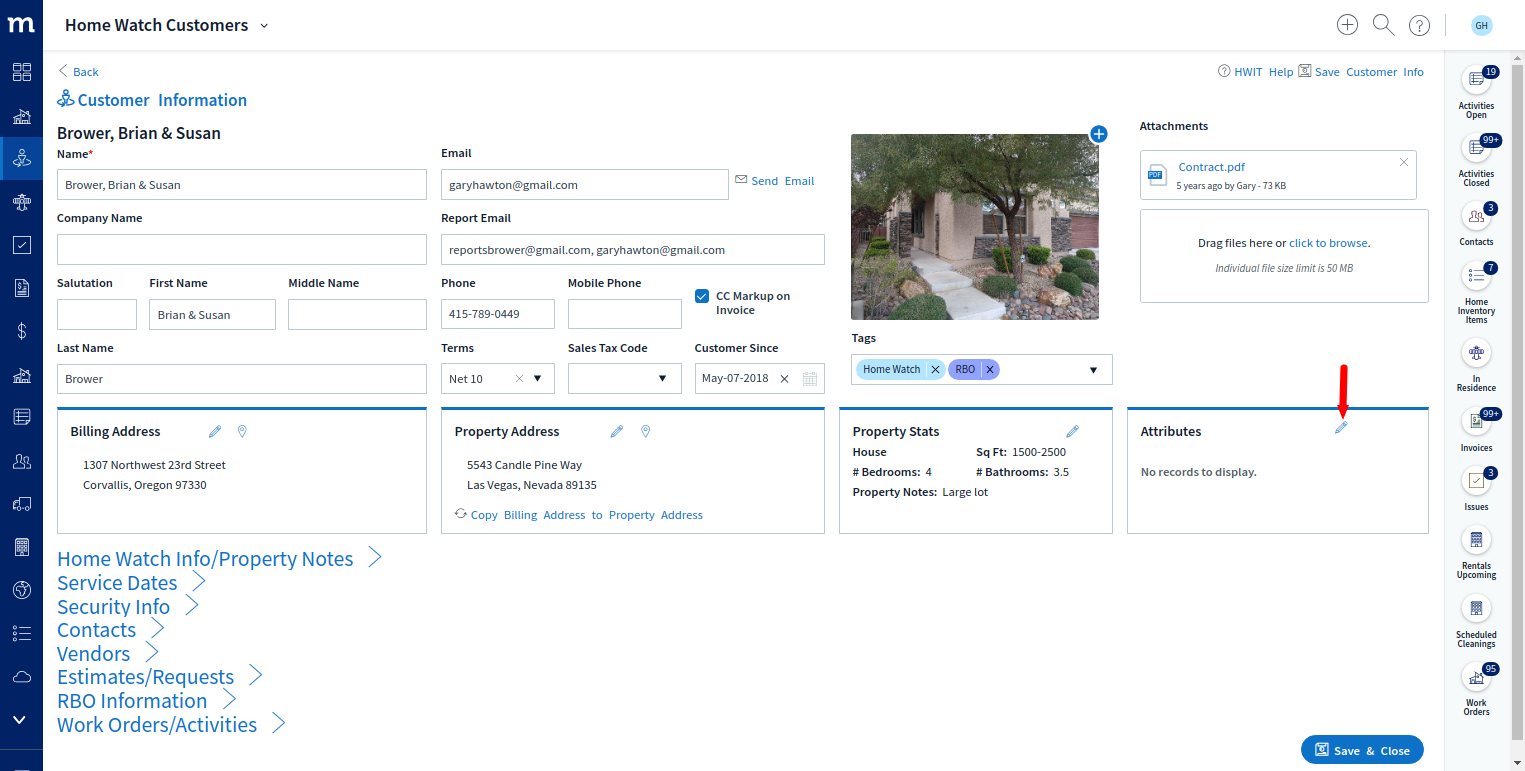Clear the Customer Since date
The image size is (1525, 771).
point(784,379)
